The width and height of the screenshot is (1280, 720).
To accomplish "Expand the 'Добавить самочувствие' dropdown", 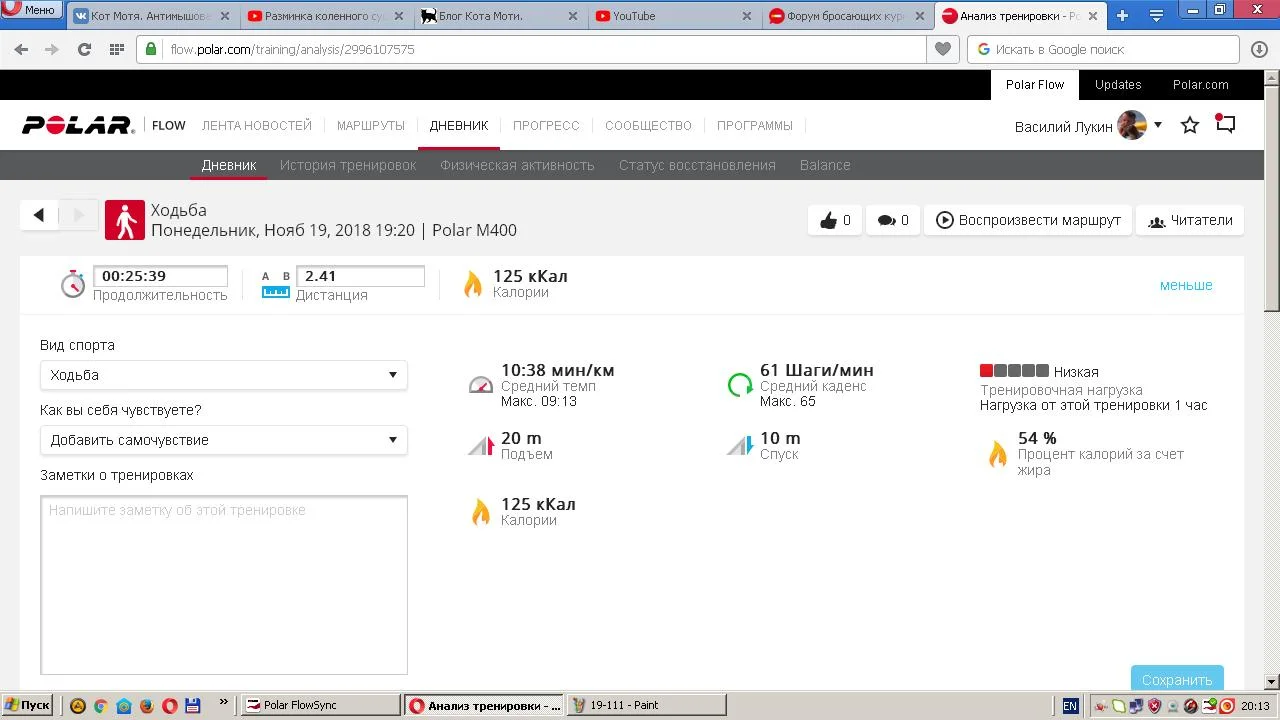I will pos(223,440).
